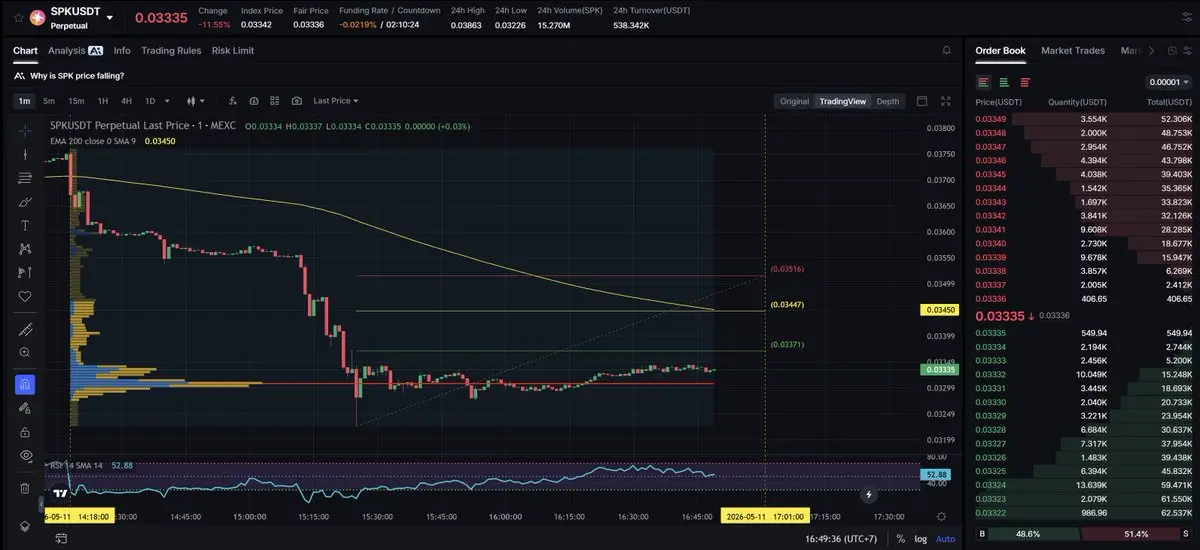Image resolution: width=1200 pixels, height=550 pixels.
Task: Show both bids and asks order book view
Action: [984, 82]
